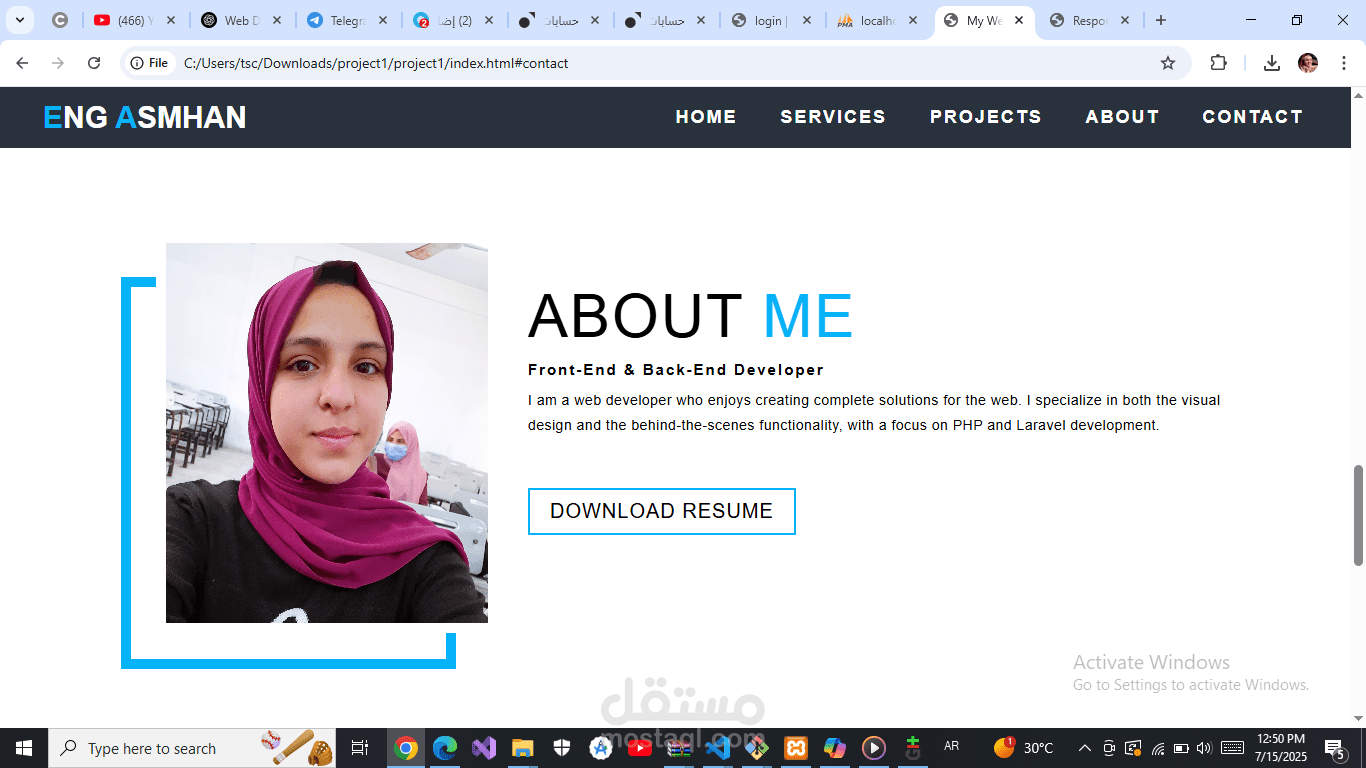Navigate to PROJECTS section
The image size is (1366, 768).
(986, 117)
